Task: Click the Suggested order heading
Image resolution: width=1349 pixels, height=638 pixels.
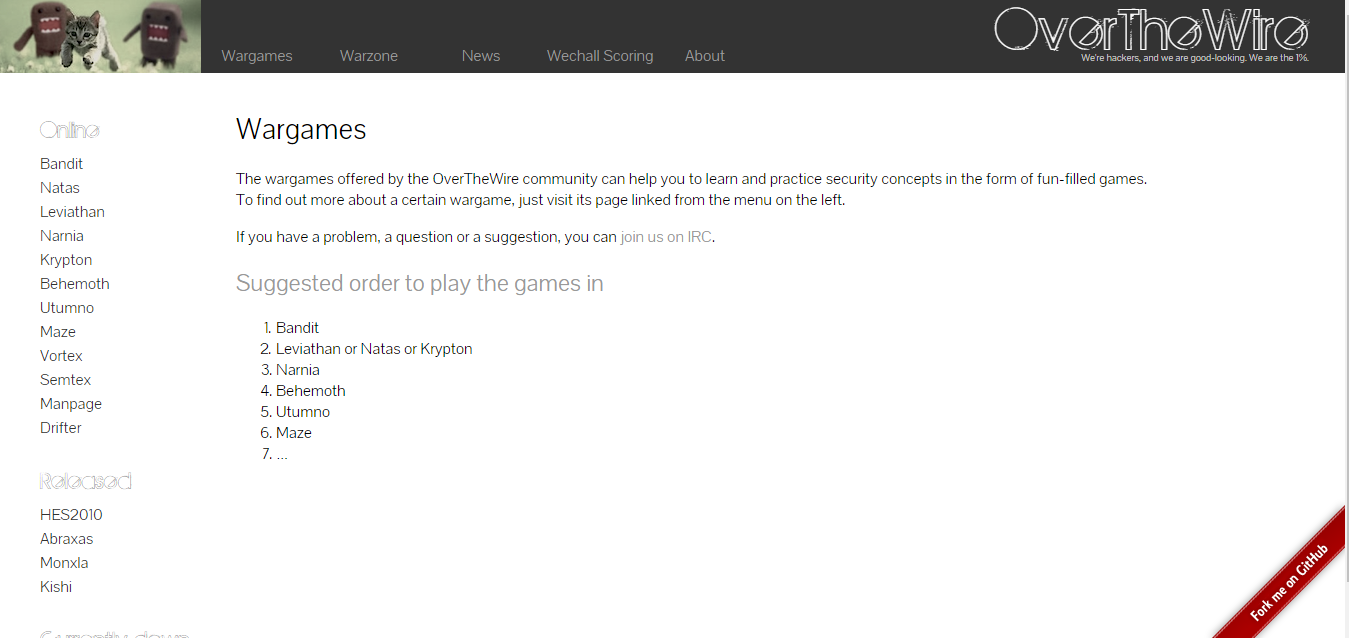Action: click(420, 283)
